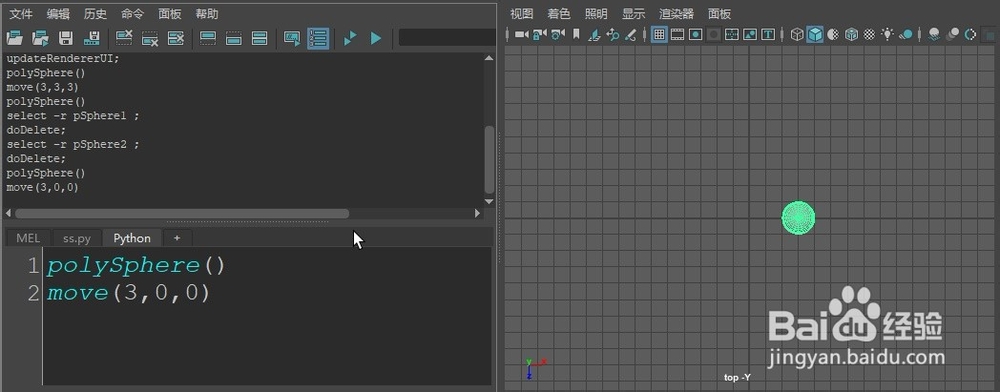Open the script editor 面板 menu
This screenshot has height=392, width=1000.
pos(170,14)
